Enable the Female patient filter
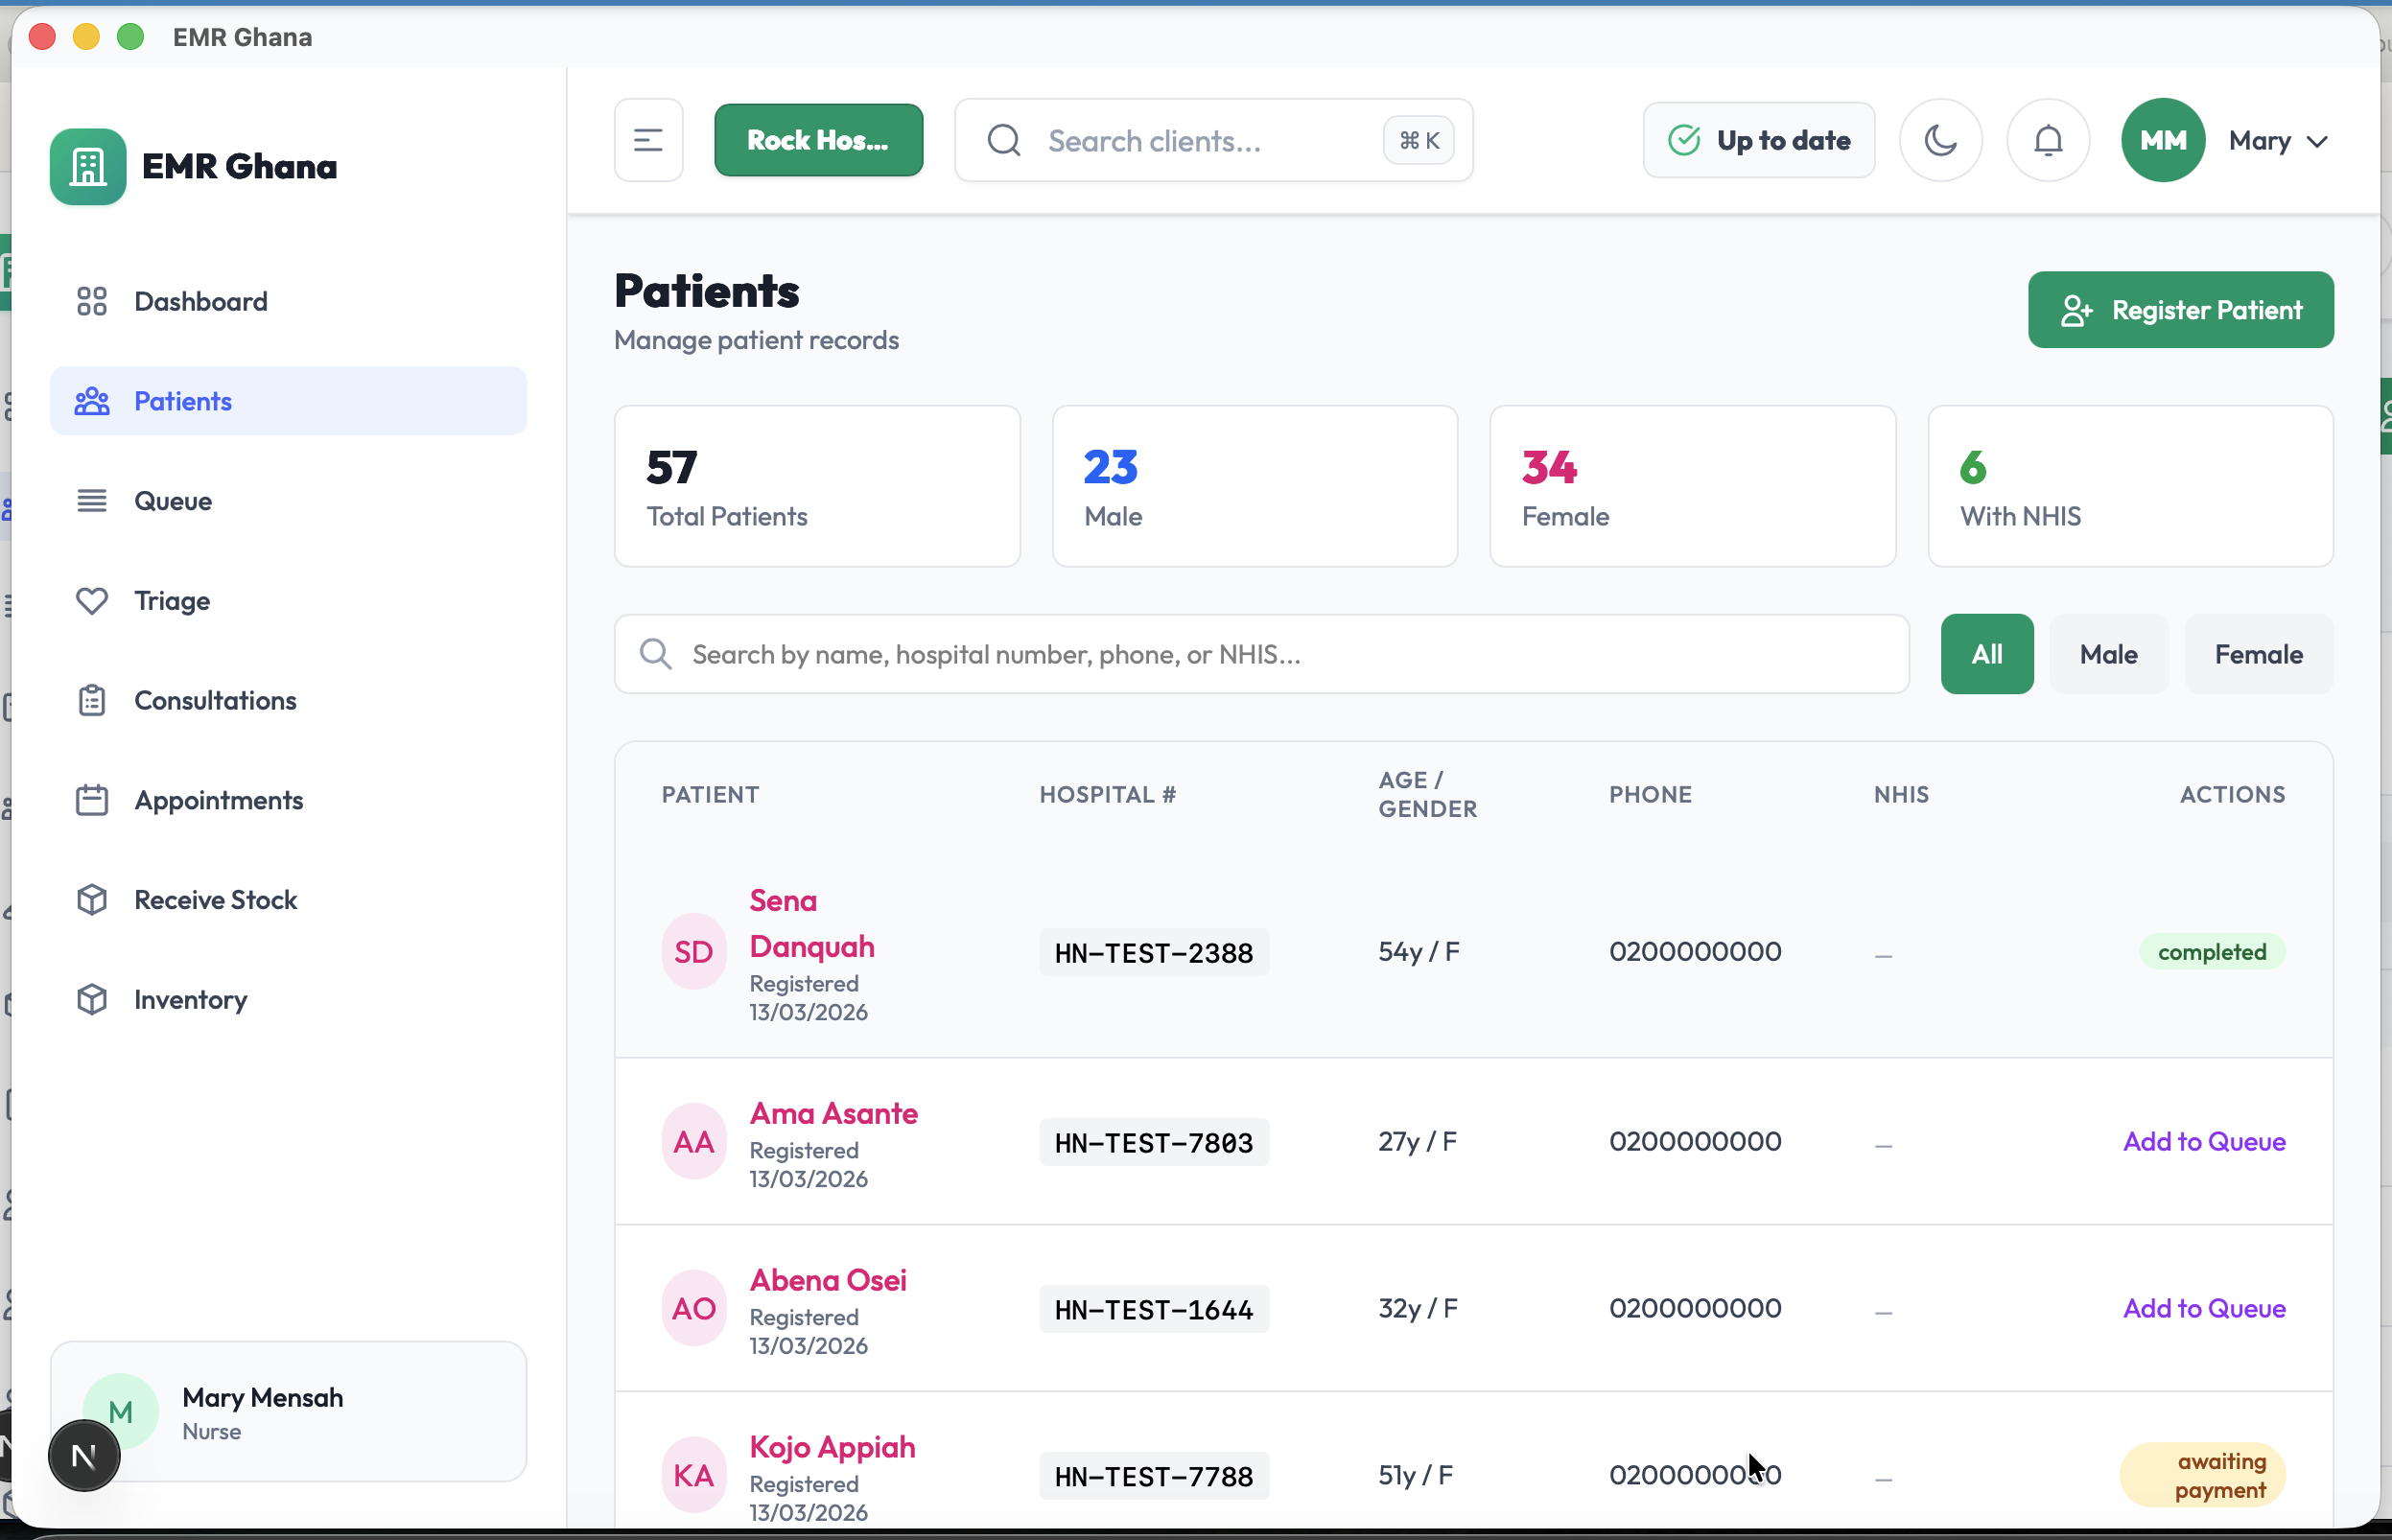2392x1540 pixels. 2258,654
